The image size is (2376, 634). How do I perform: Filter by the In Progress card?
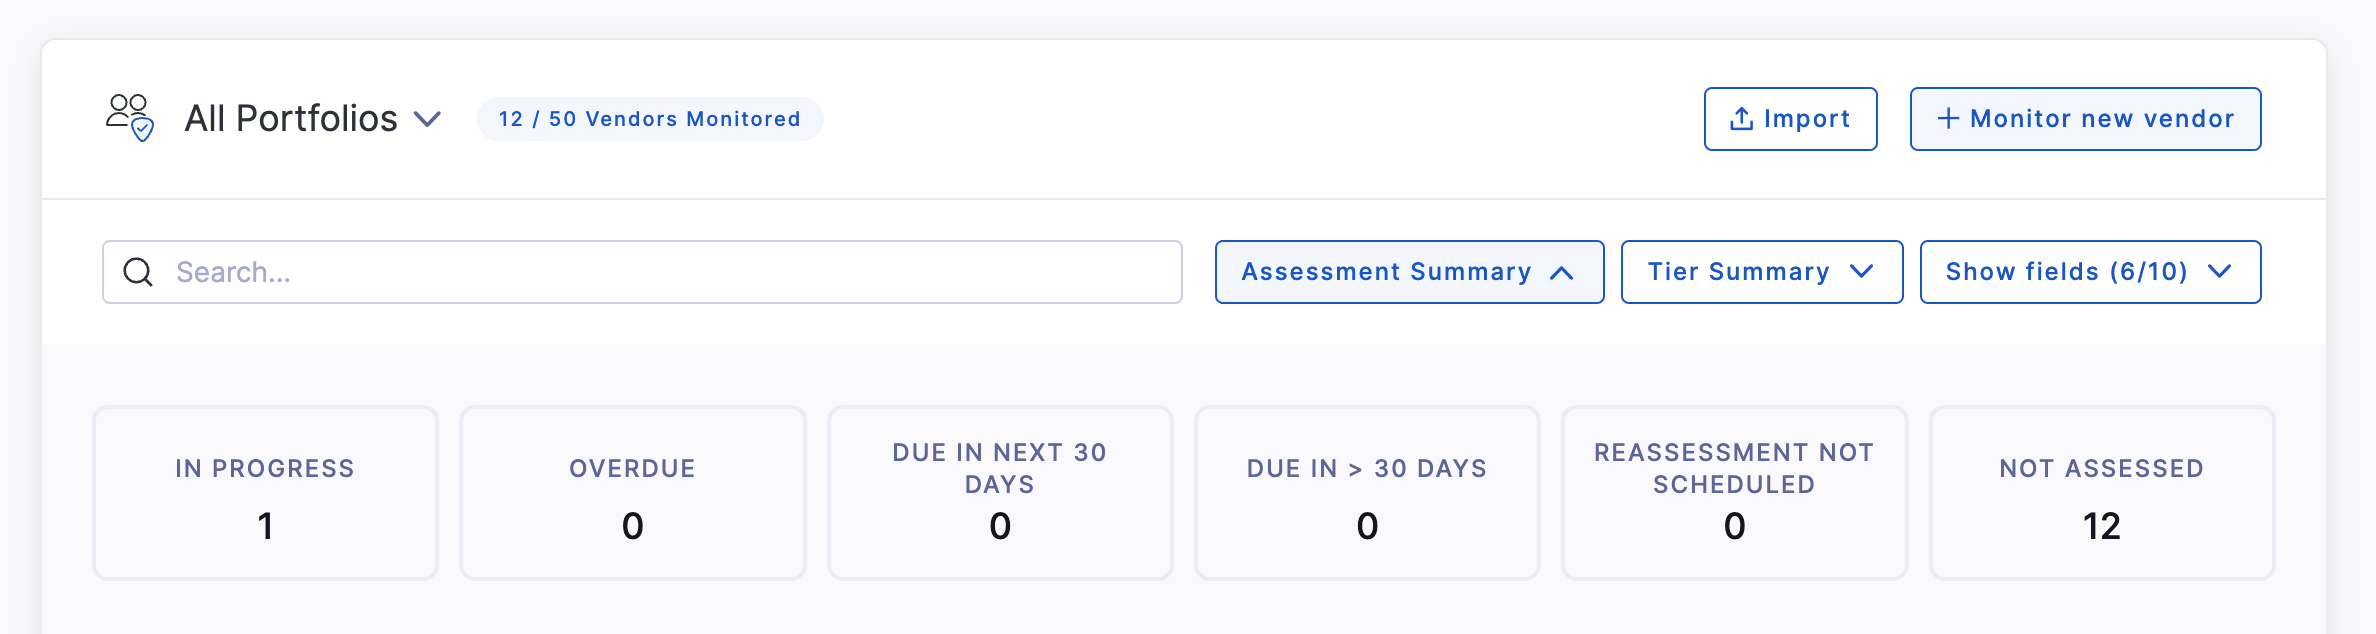point(265,492)
